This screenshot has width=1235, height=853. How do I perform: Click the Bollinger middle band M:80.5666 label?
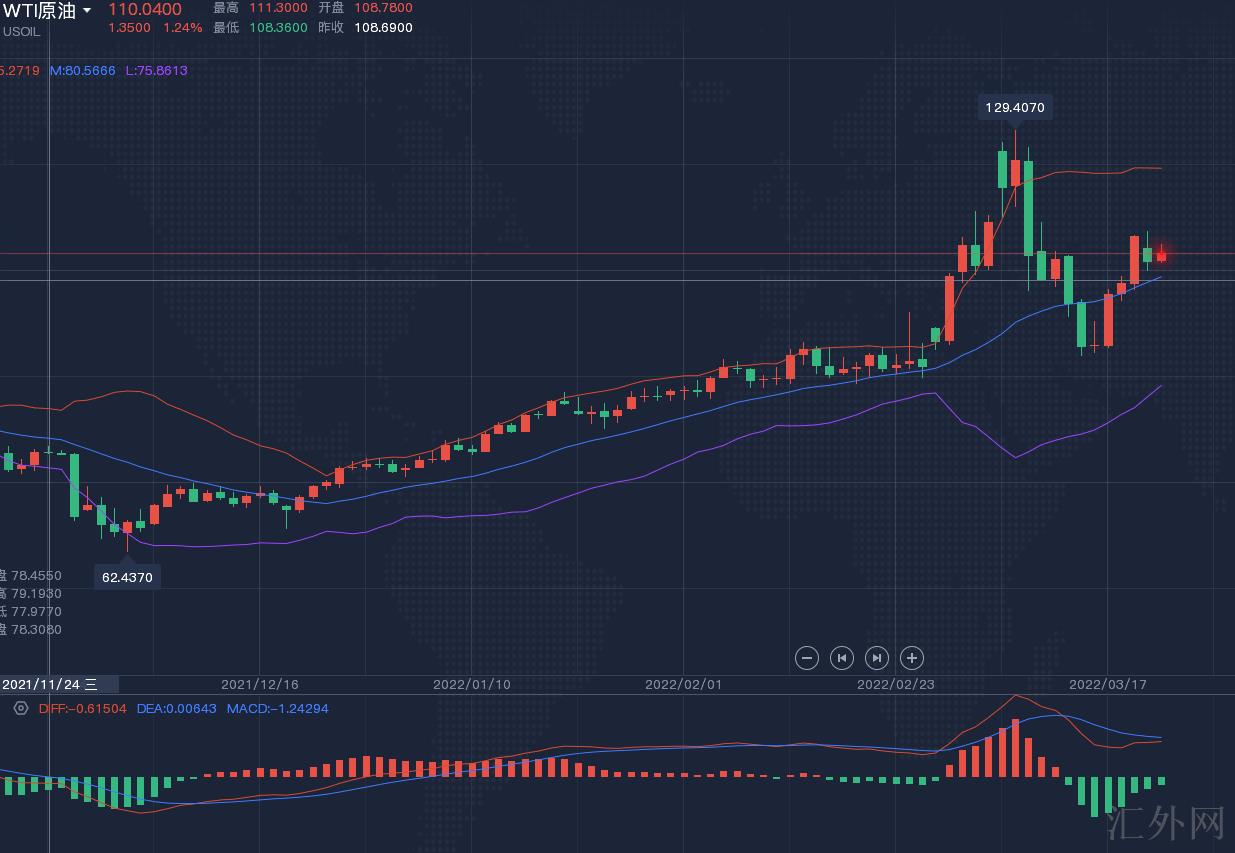pos(83,71)
